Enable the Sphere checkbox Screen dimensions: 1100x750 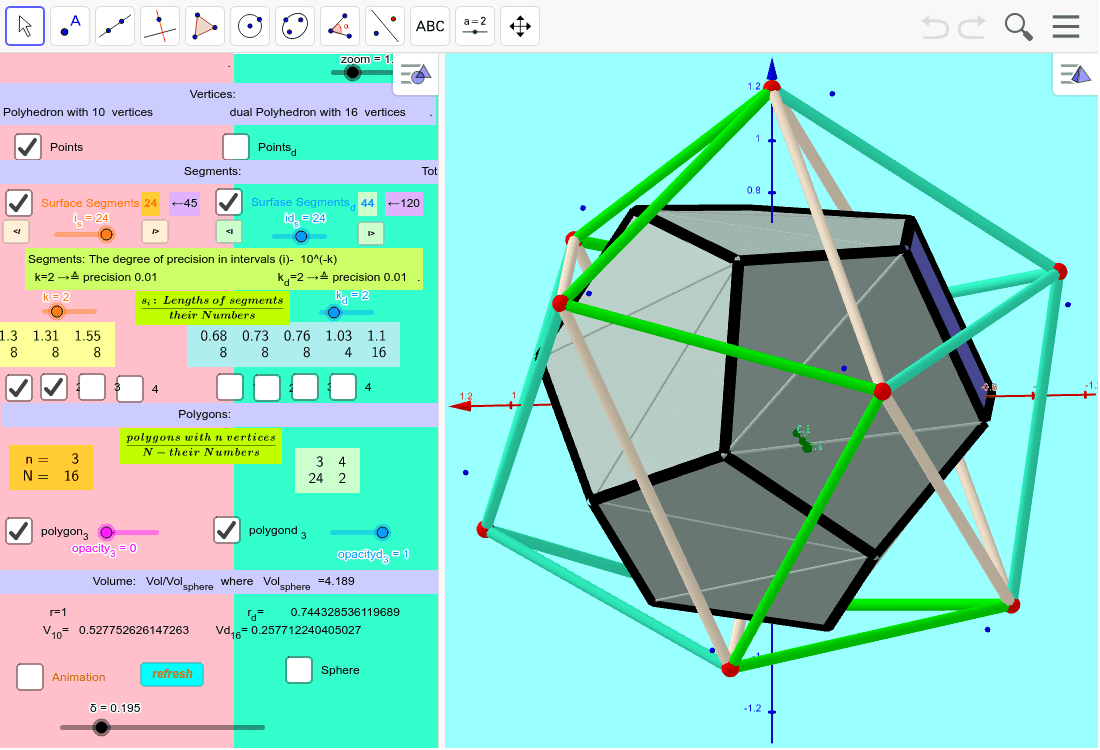pyautogui.click(x=298, y=670)
